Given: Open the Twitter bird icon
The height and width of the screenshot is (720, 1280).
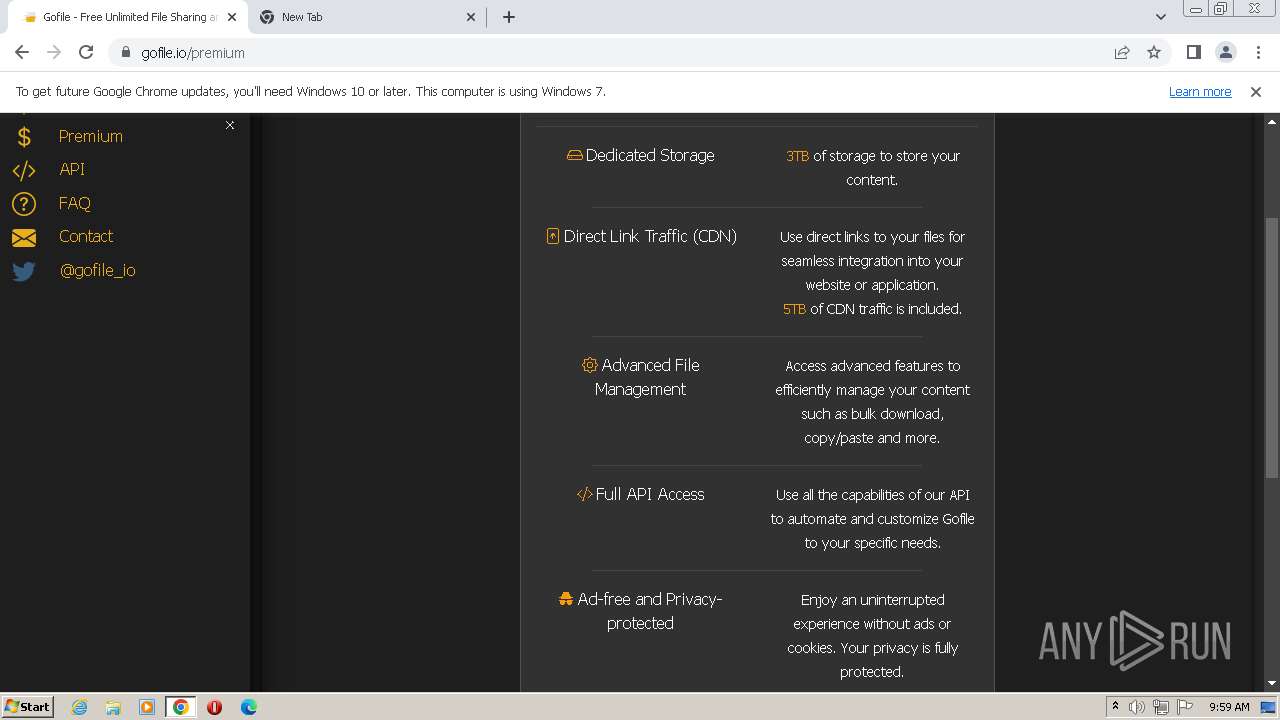Looking at the screenshot, I should pyautogui.click(x=24, y=271).
